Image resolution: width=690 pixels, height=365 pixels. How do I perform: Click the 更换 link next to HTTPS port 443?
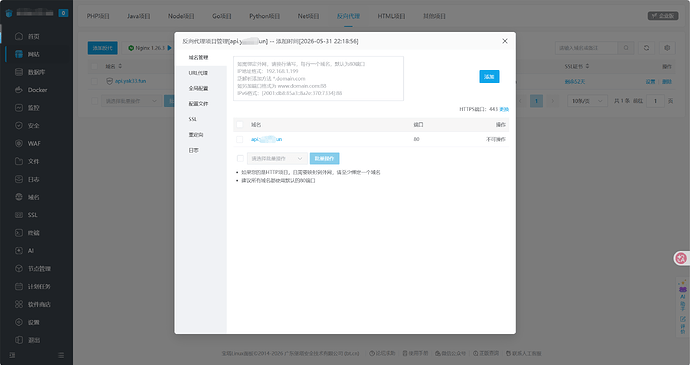click(x=504, y=109)
